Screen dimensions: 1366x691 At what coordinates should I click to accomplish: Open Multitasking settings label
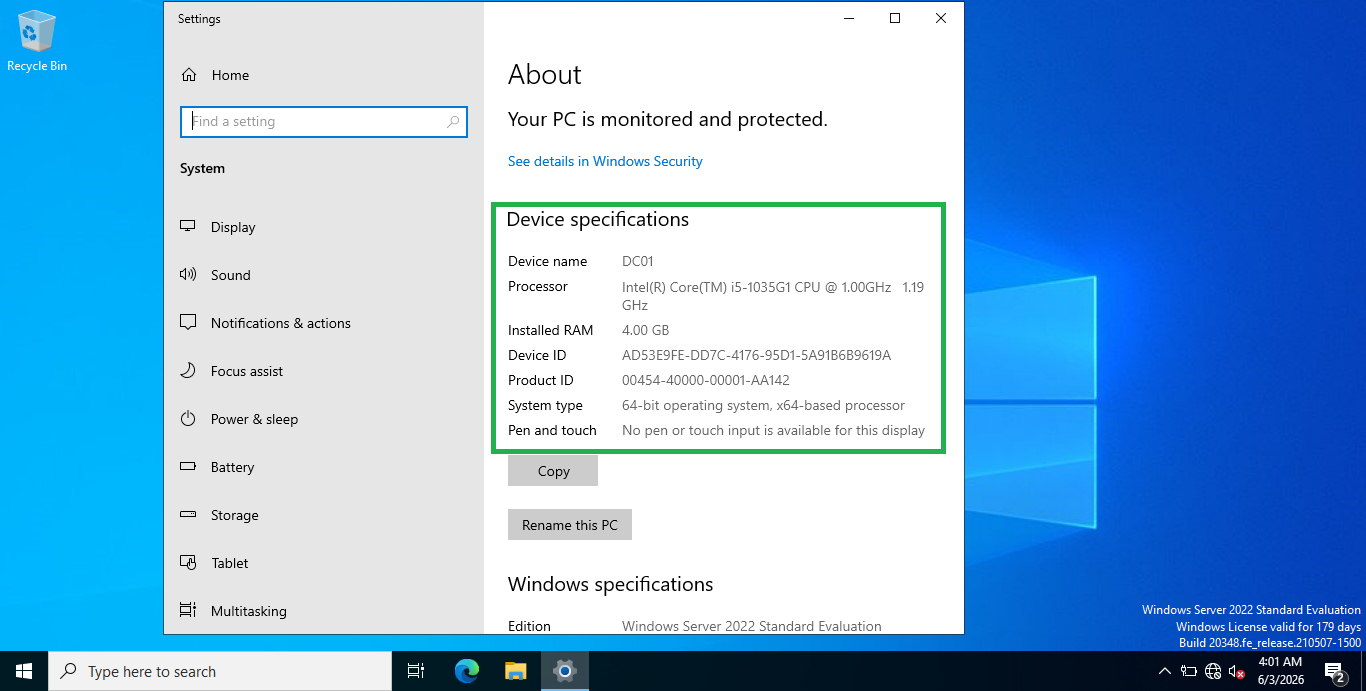[249, 611]
